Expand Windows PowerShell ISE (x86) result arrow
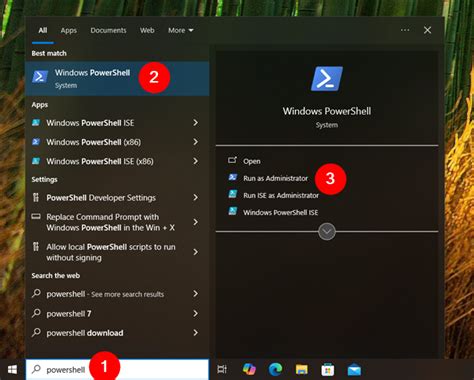Image resolution: width=474 pixels, height=380 pixels. (196, 161)
